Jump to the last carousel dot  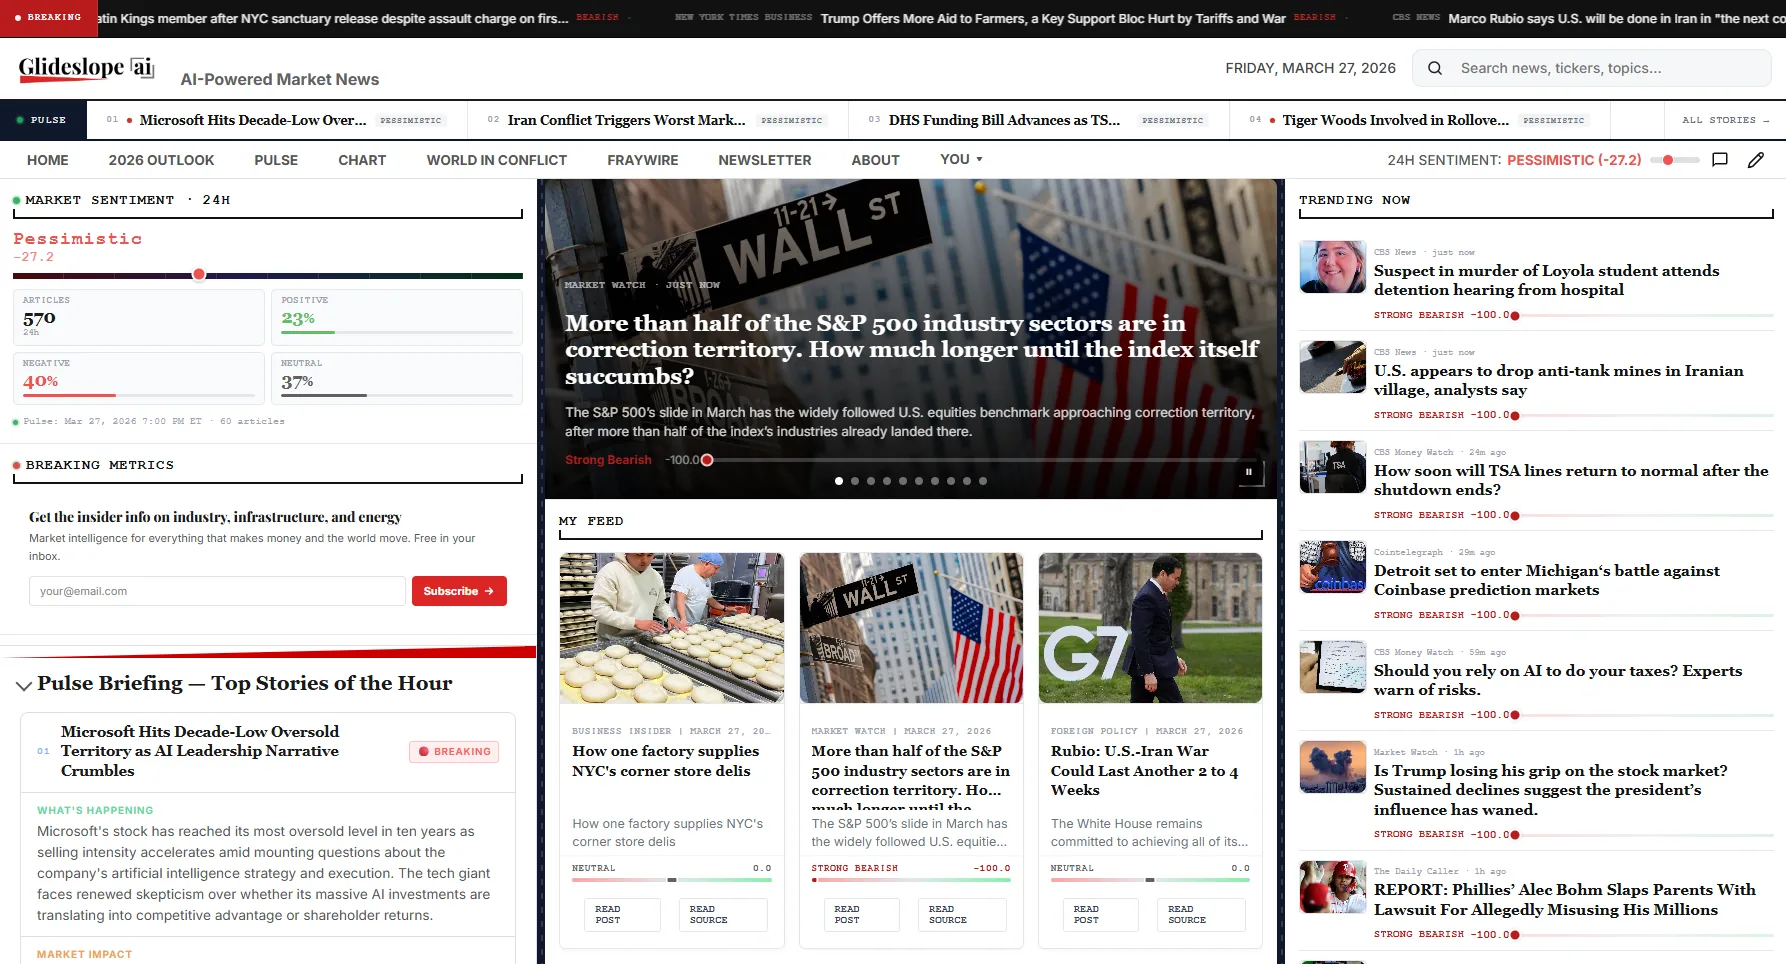click(x=983, y=481)
